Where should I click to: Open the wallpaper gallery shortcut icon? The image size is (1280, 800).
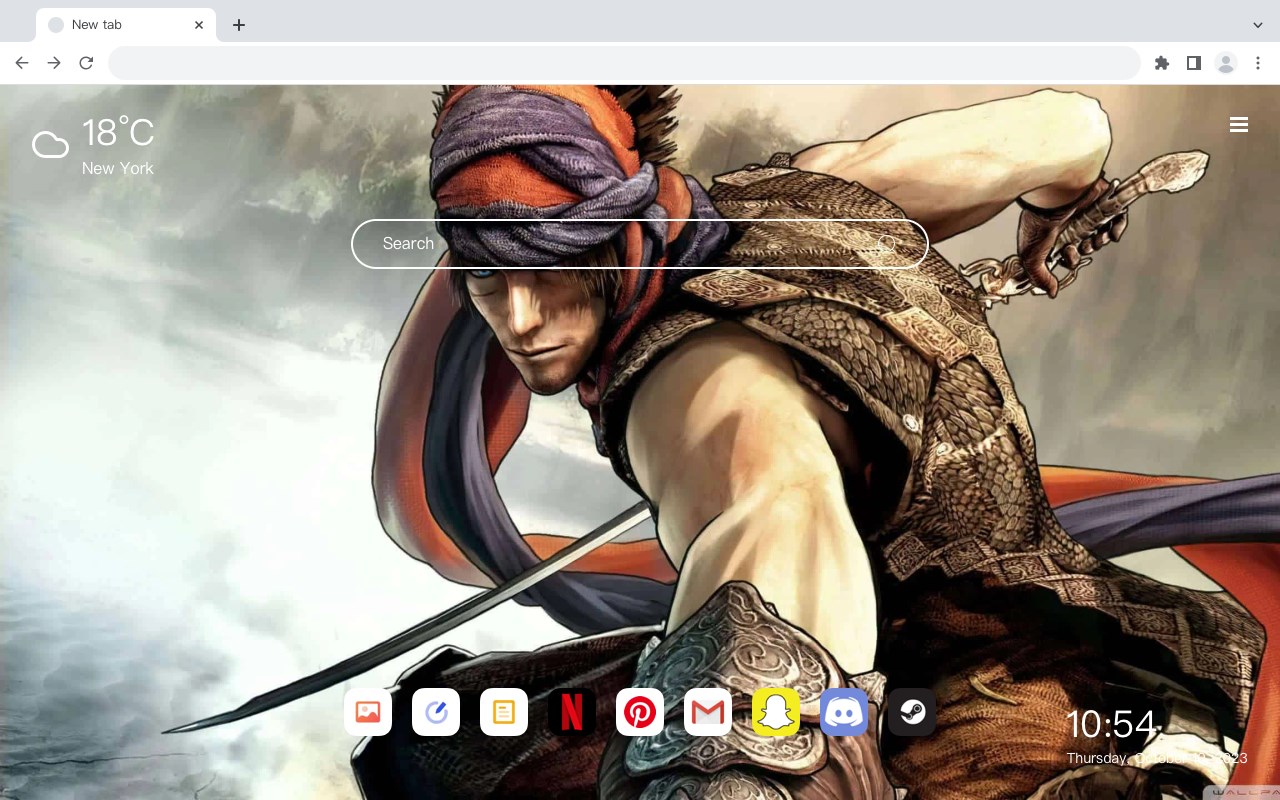(368, 712)
